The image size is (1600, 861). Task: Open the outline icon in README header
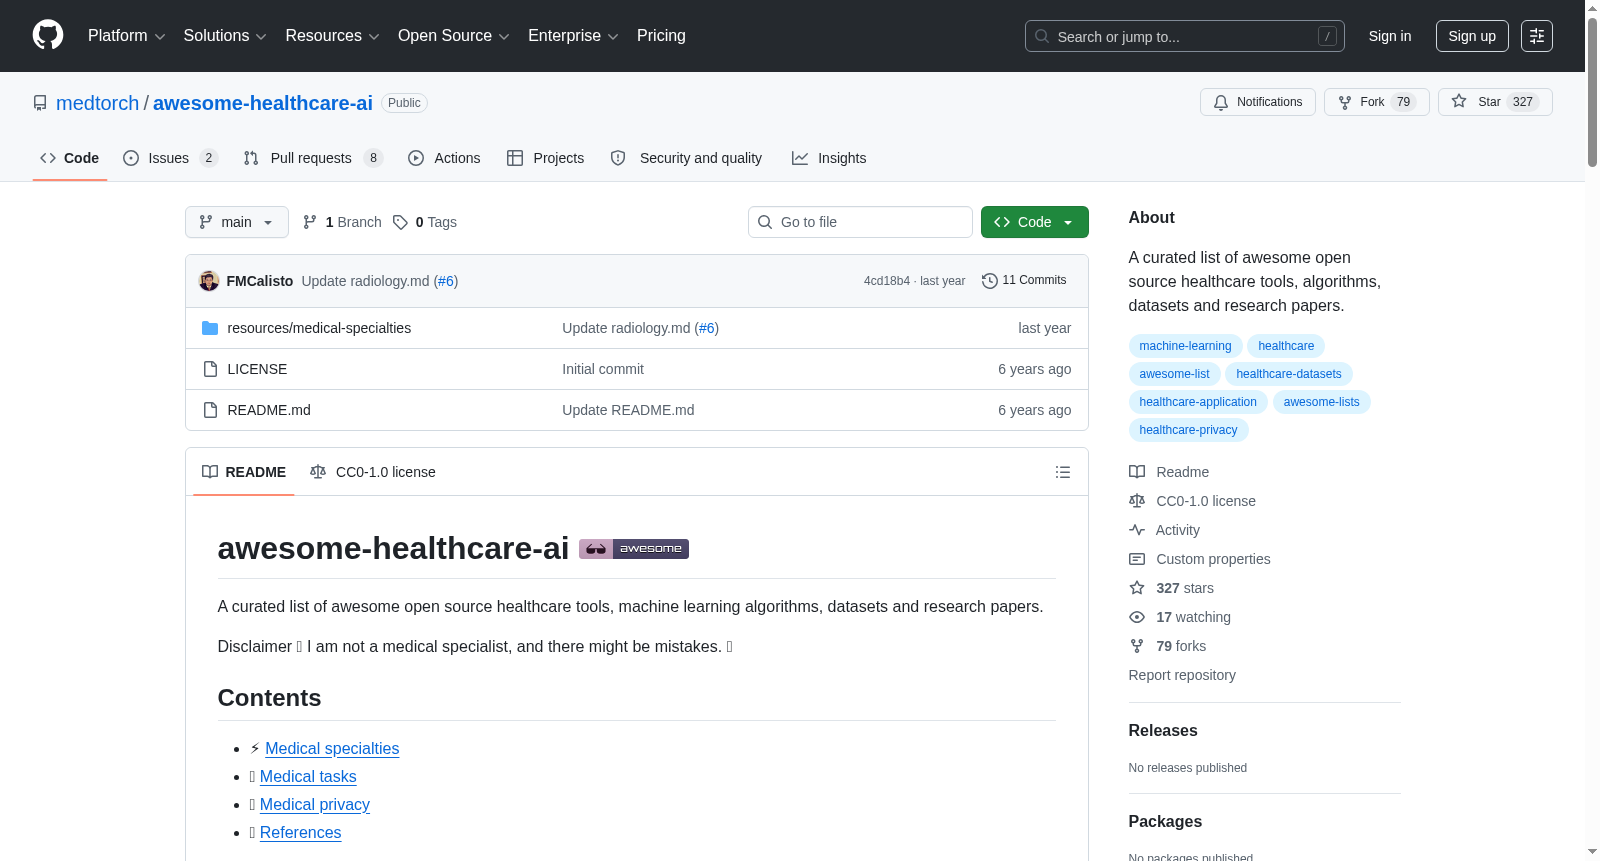pos(1063,472)
